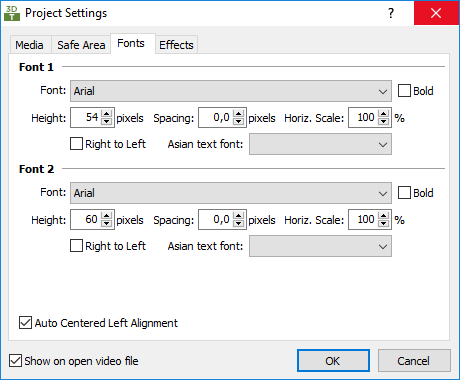
Task: Enable Bold for Font 1
Action: (x=404, y=91)
